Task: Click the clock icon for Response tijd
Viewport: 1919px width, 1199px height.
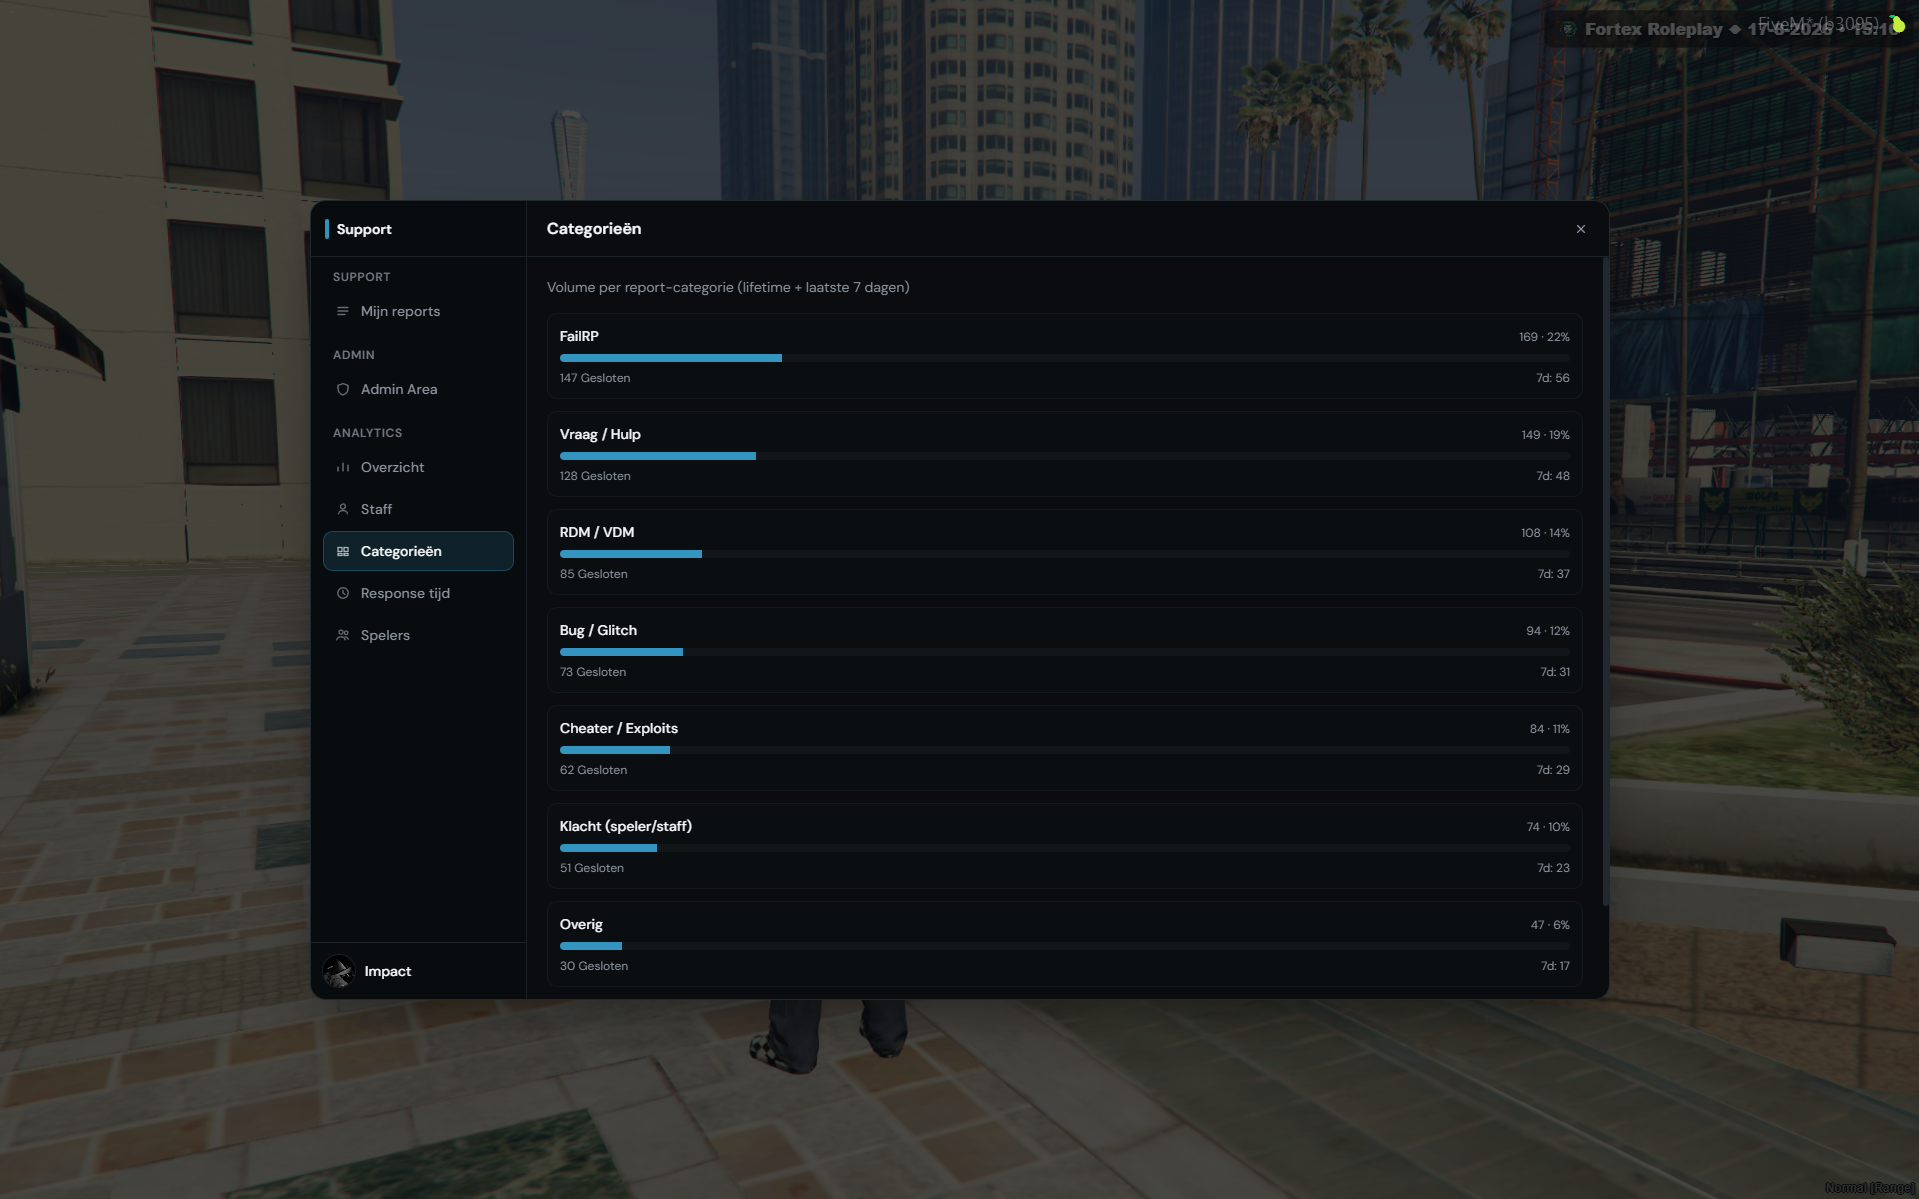Action: coord(343,593)
